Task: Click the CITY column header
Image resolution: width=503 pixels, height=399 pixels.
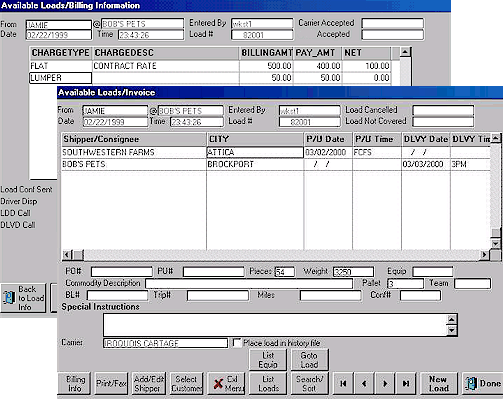Action: point(255,139)
